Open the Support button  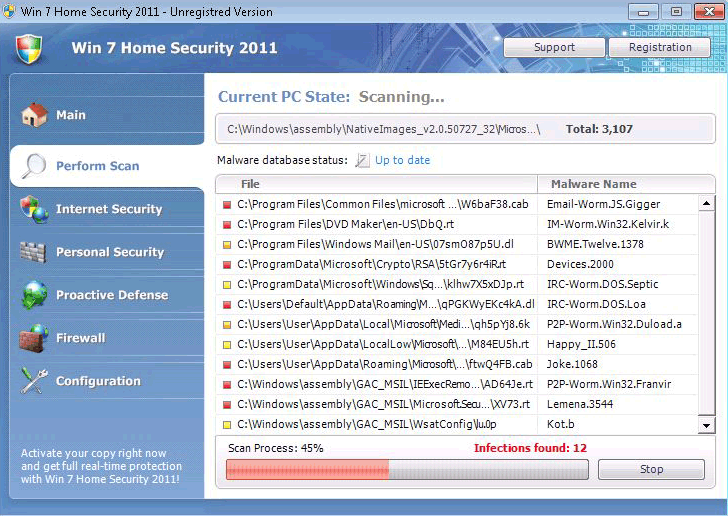pos(554,47)
